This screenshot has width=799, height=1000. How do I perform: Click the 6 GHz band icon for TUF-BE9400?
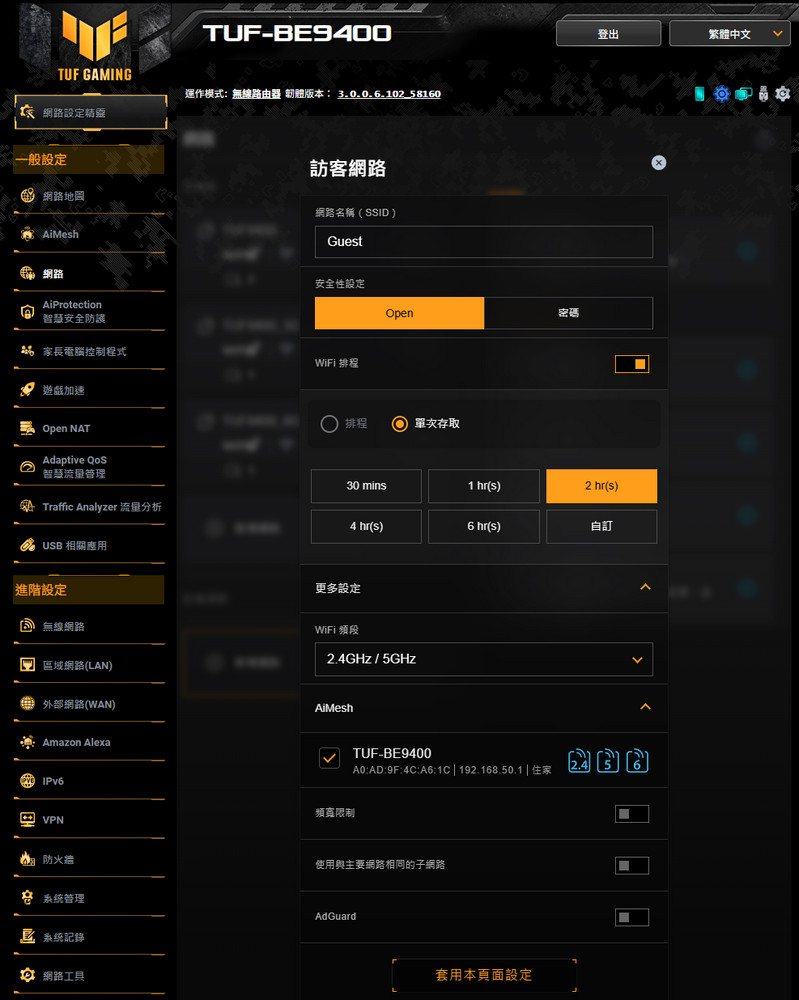[638, 761]
